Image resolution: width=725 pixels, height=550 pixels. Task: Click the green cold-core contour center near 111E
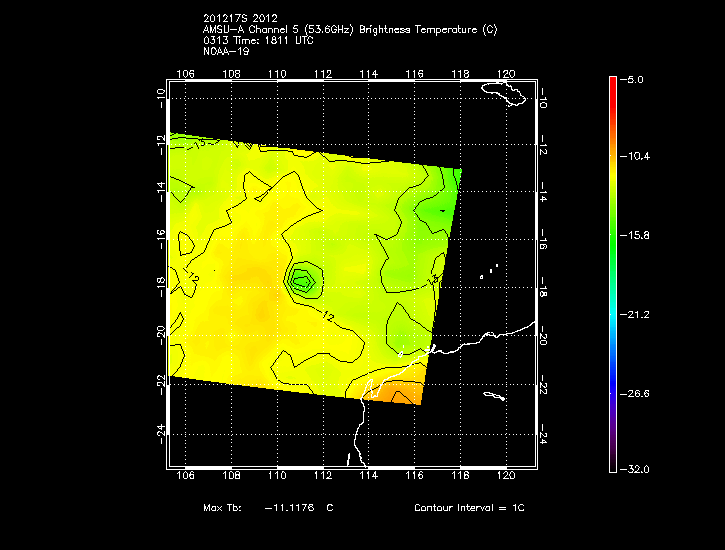303,281
